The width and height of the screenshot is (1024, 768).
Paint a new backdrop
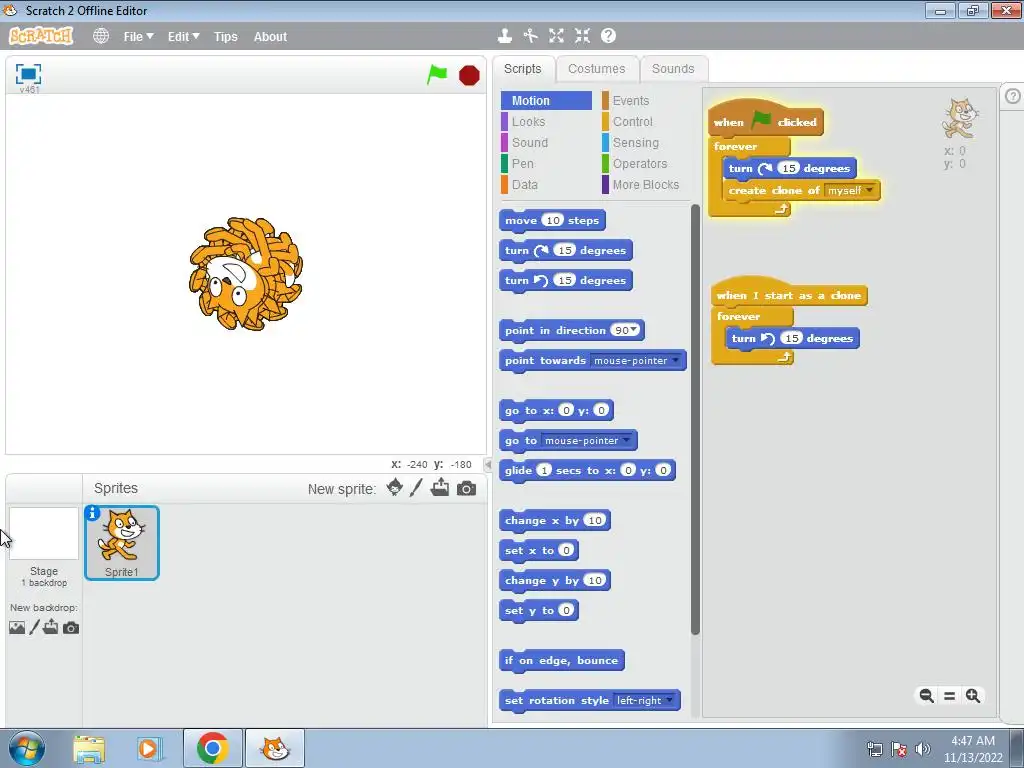tap(35, 628)
